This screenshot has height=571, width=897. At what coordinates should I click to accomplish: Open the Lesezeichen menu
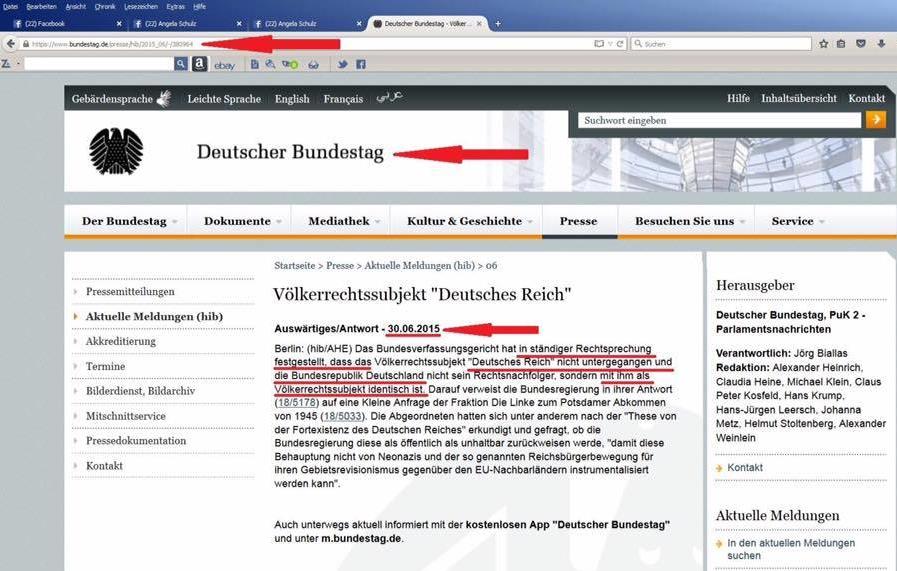pos(141,6)
